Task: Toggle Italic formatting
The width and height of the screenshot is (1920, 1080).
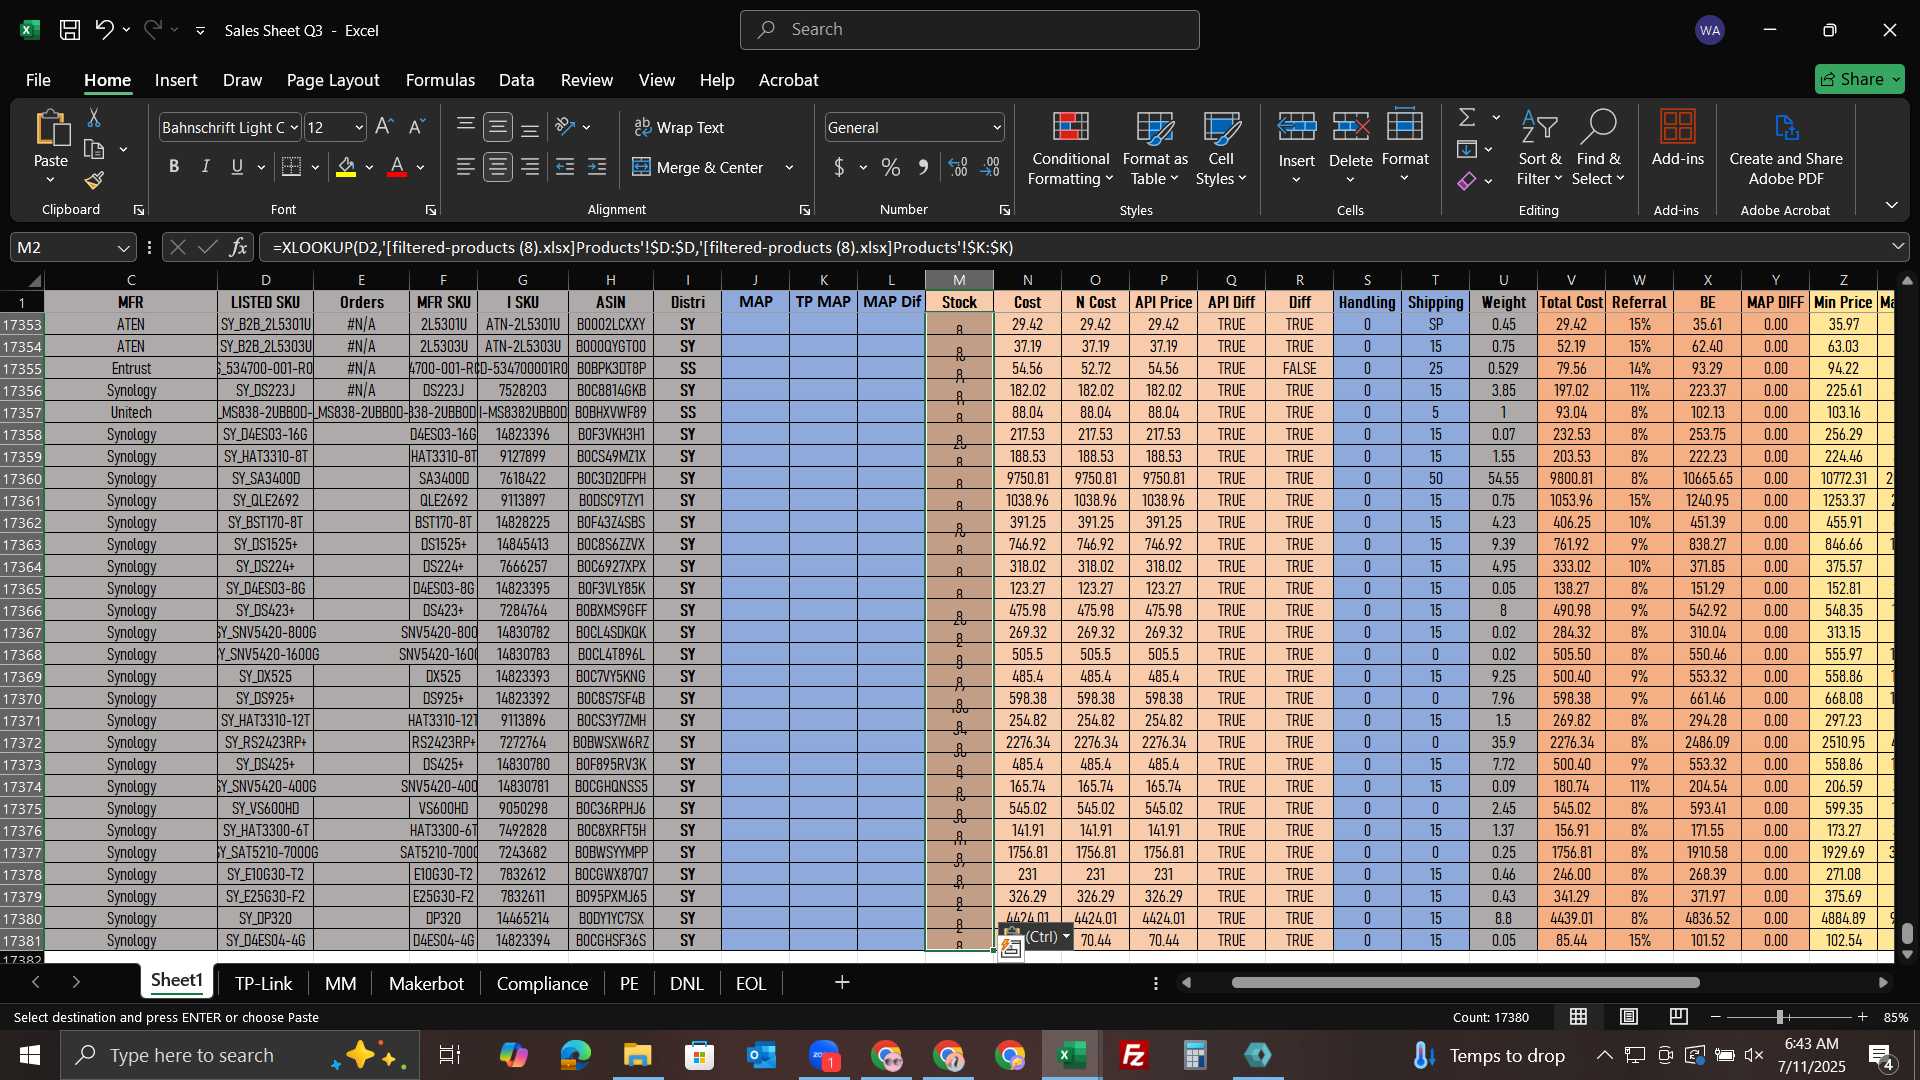Action: (206, 167)
